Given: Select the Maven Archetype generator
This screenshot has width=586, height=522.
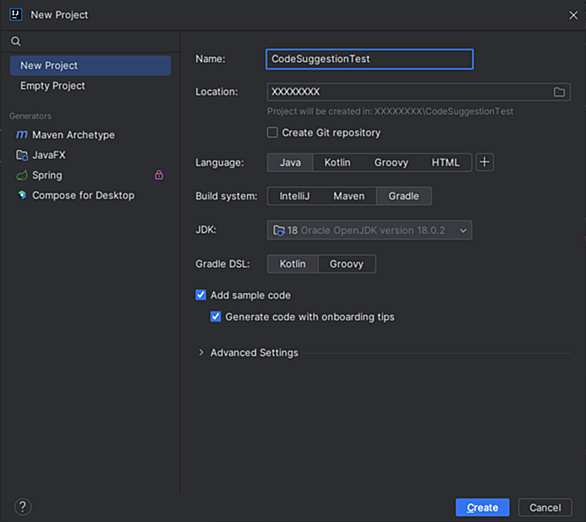Looking at the screenshot, I should pyautogui.click(x=65, y=135).
